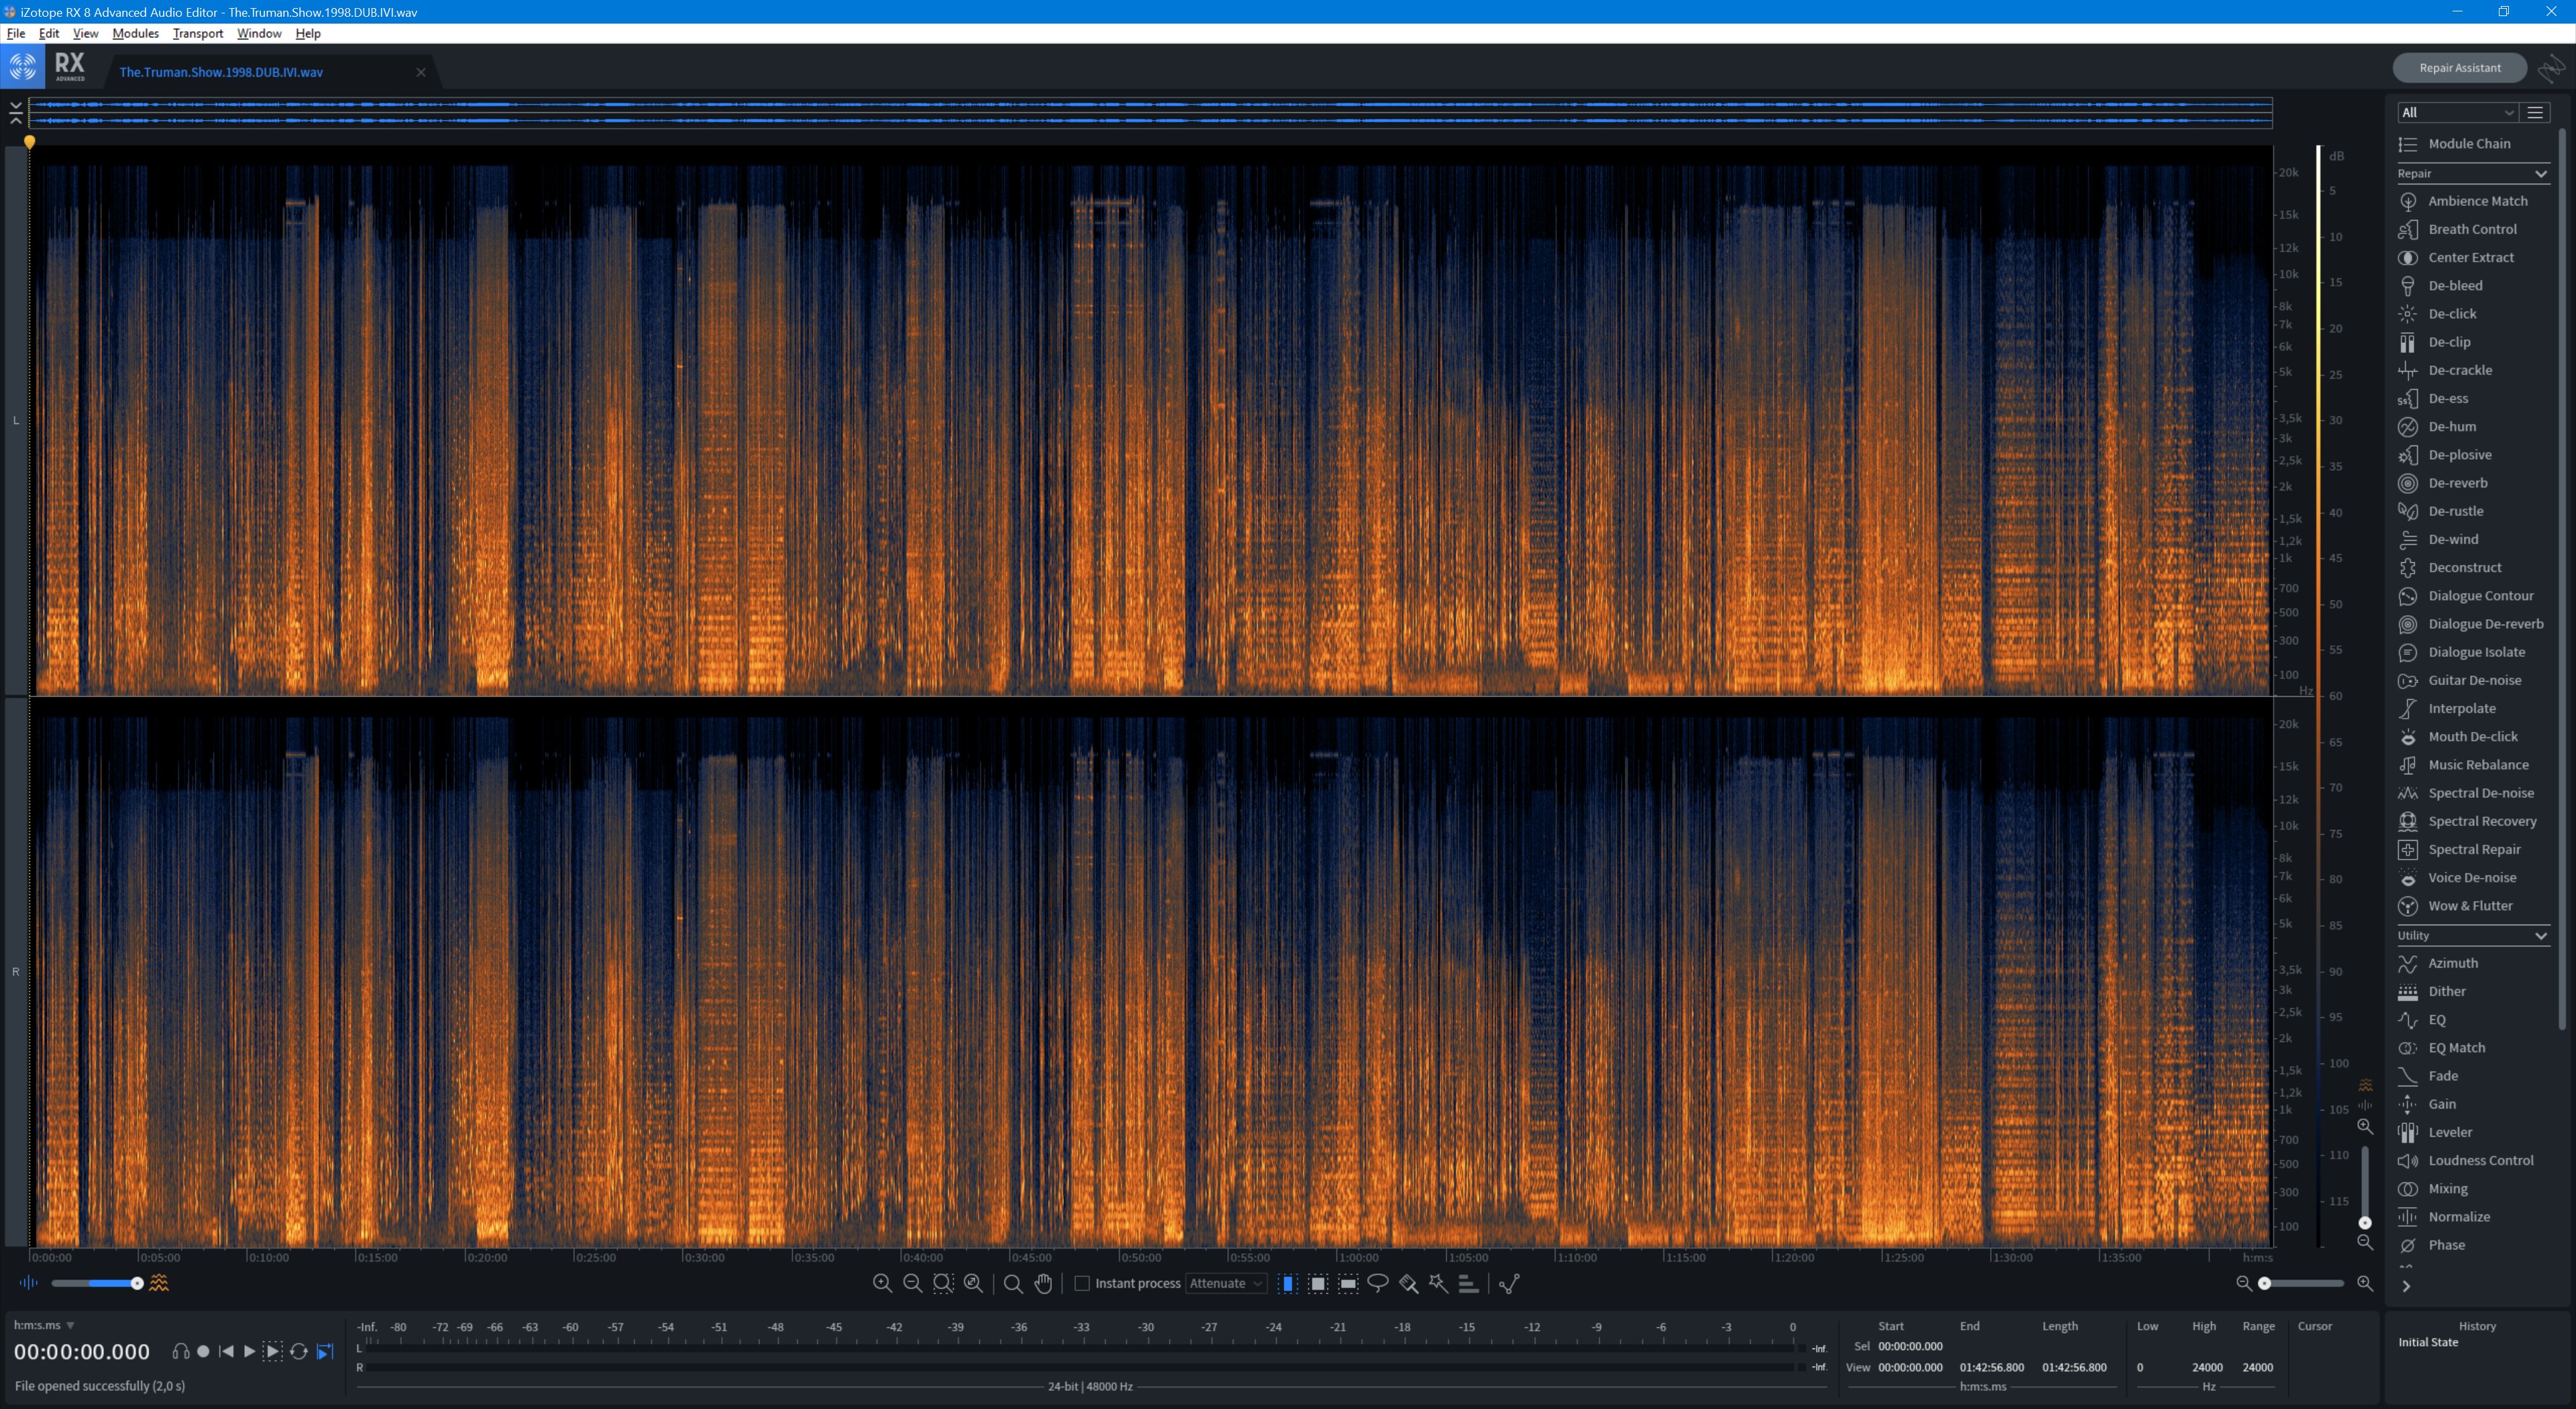Open the module list view options menu

(x=2535, y=112)
